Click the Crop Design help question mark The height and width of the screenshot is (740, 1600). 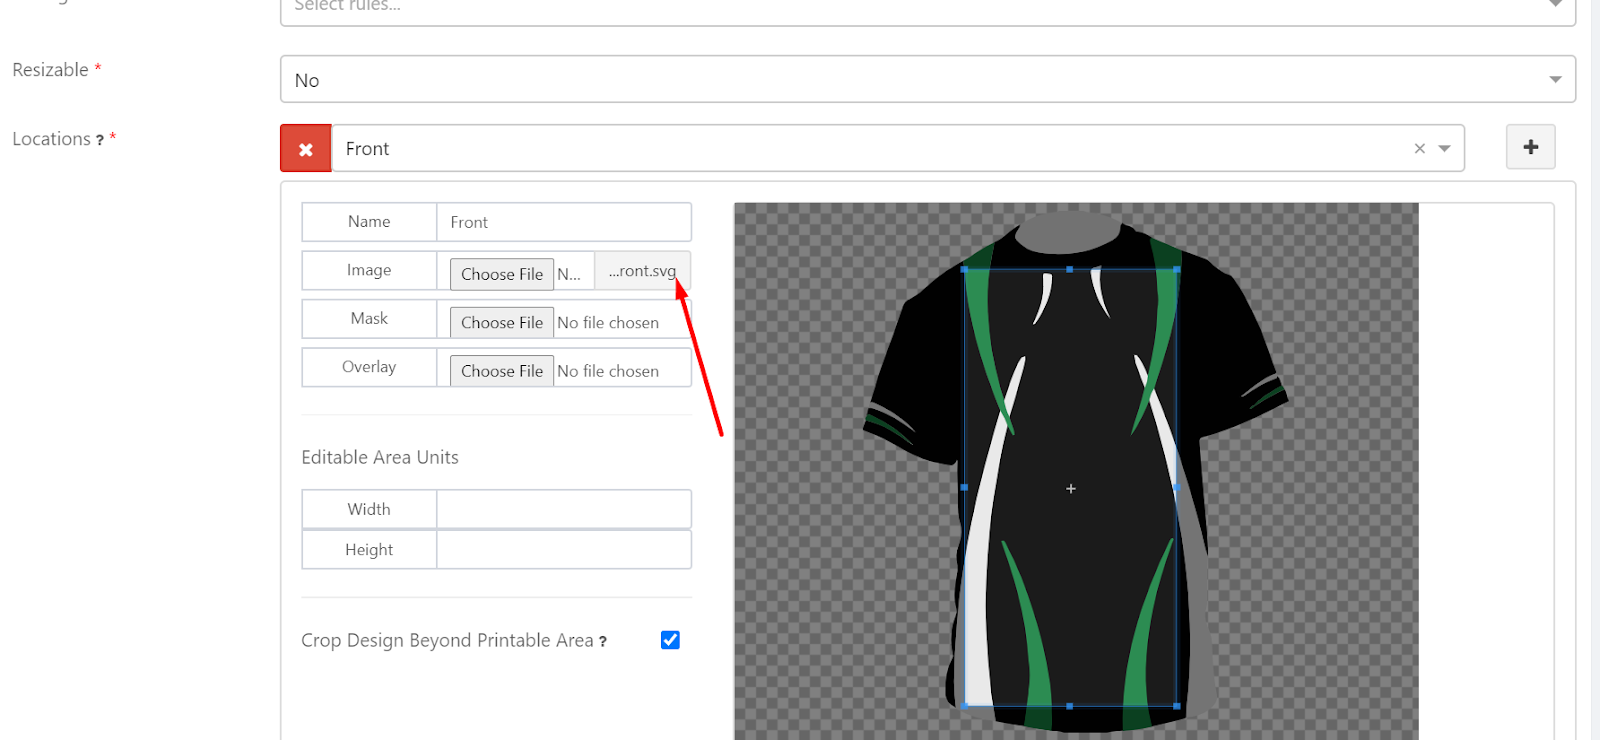click(x=603, y=641)
